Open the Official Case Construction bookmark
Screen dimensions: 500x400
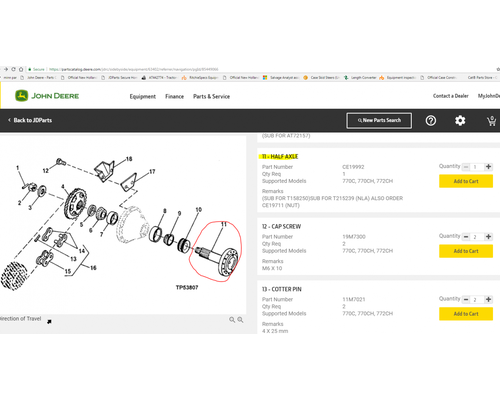pos(439,78)
